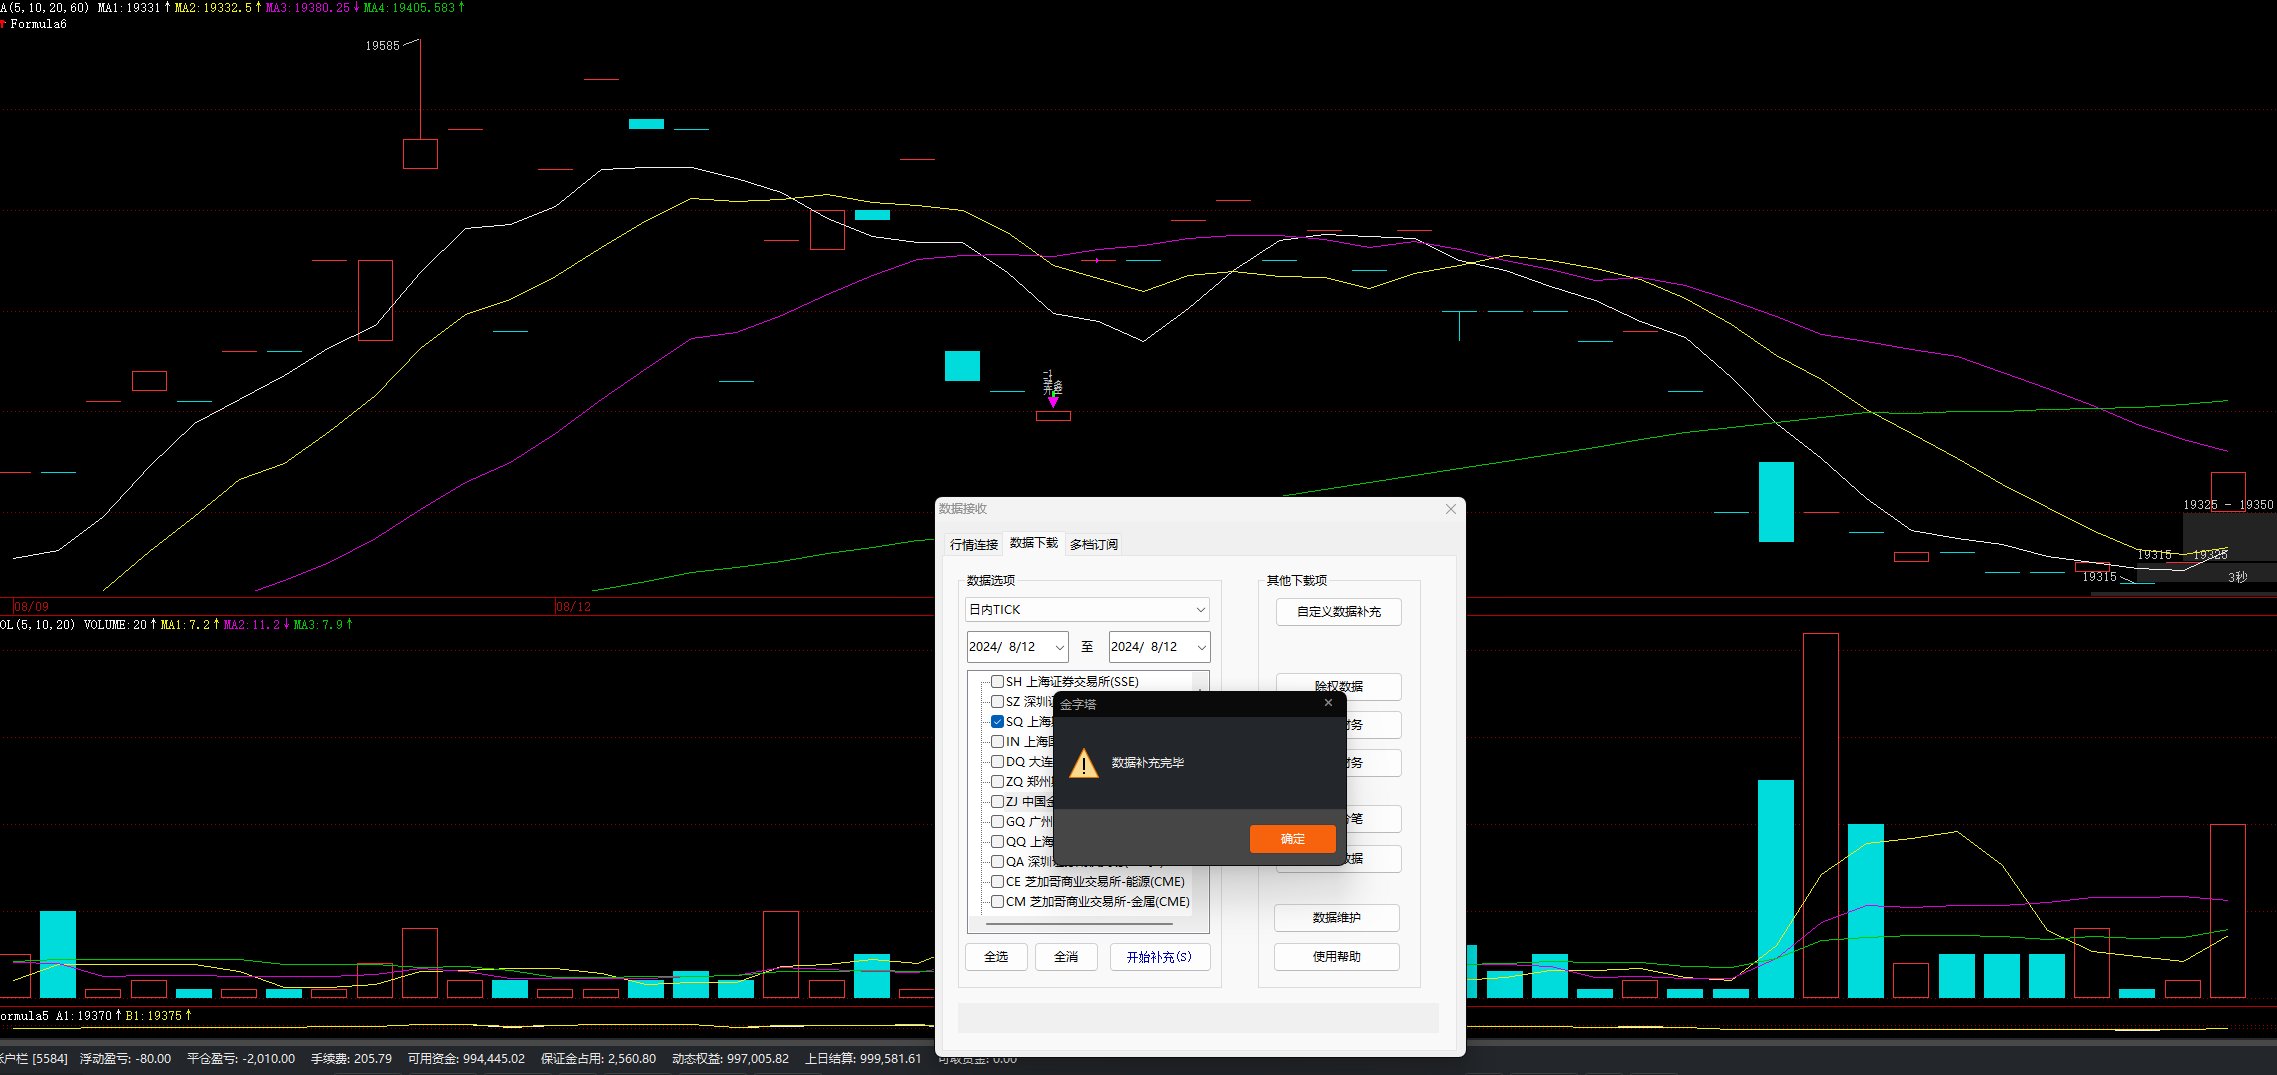2277x1075 pixels.
Task: Click 上日结算: 999,581.61 in the status bar
Action: click(863, 1059)
